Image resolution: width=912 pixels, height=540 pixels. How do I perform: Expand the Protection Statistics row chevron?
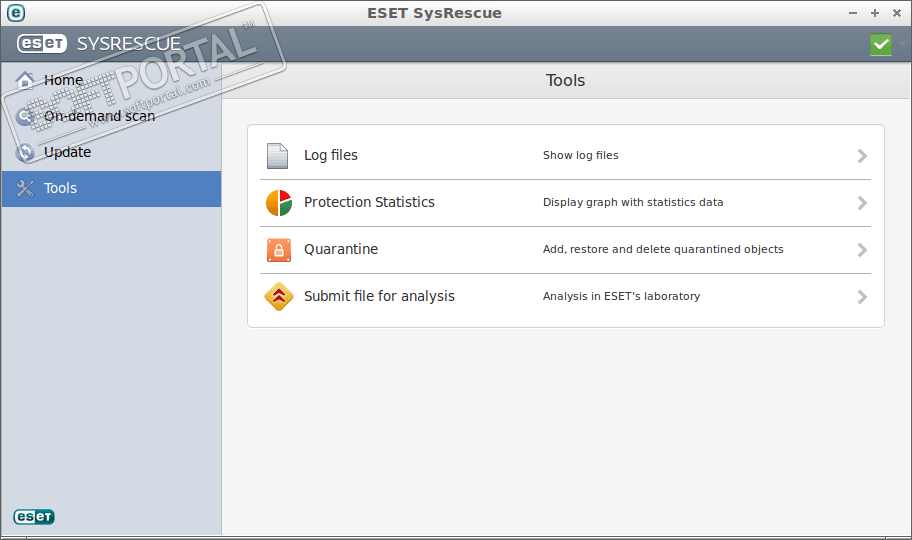(x=862, y=203)
